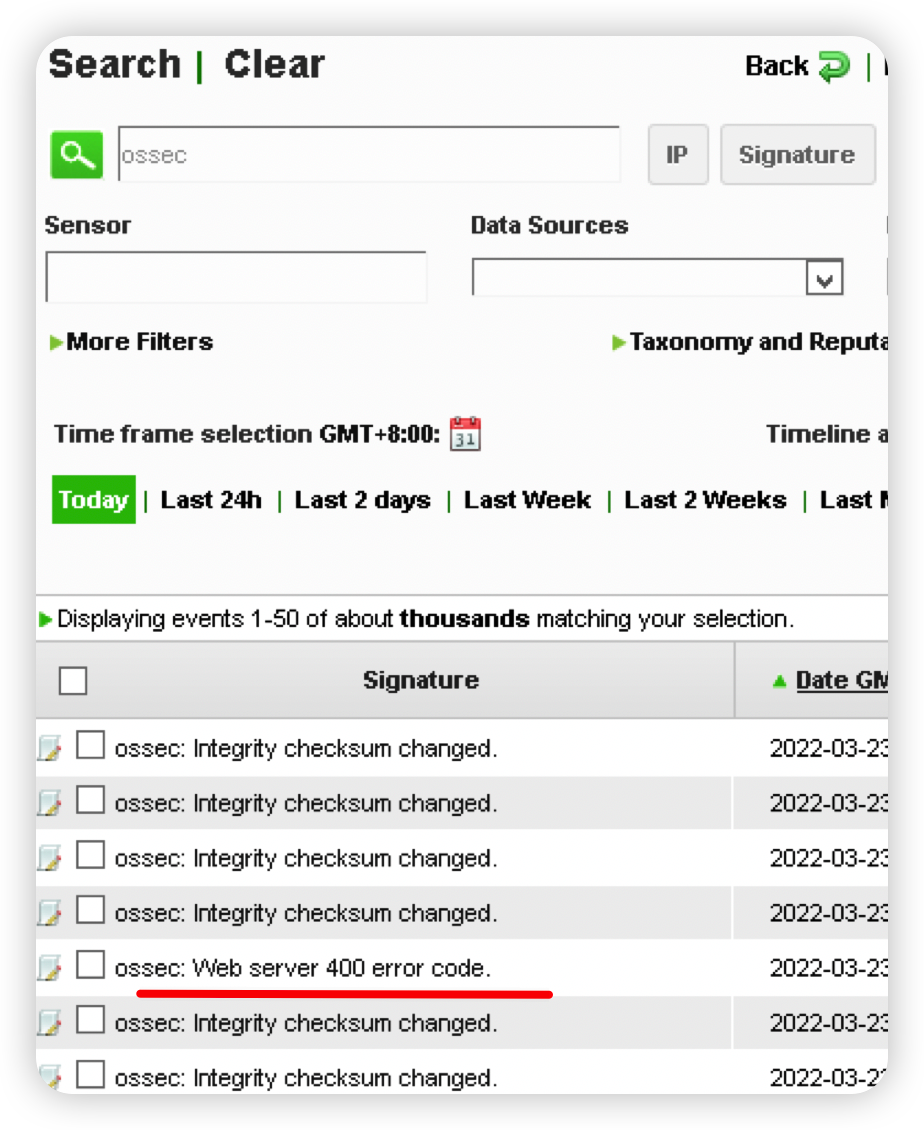Select the Last Week time frame
924x1130 pixels.
pos(527,499)
